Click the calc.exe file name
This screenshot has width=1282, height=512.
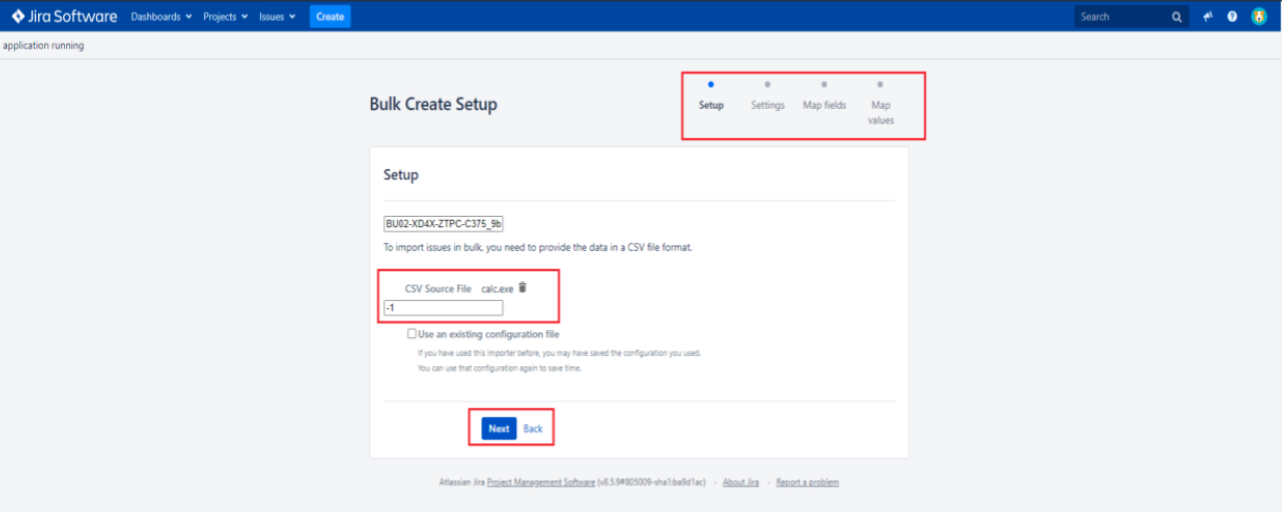click(x=497, y=289)
